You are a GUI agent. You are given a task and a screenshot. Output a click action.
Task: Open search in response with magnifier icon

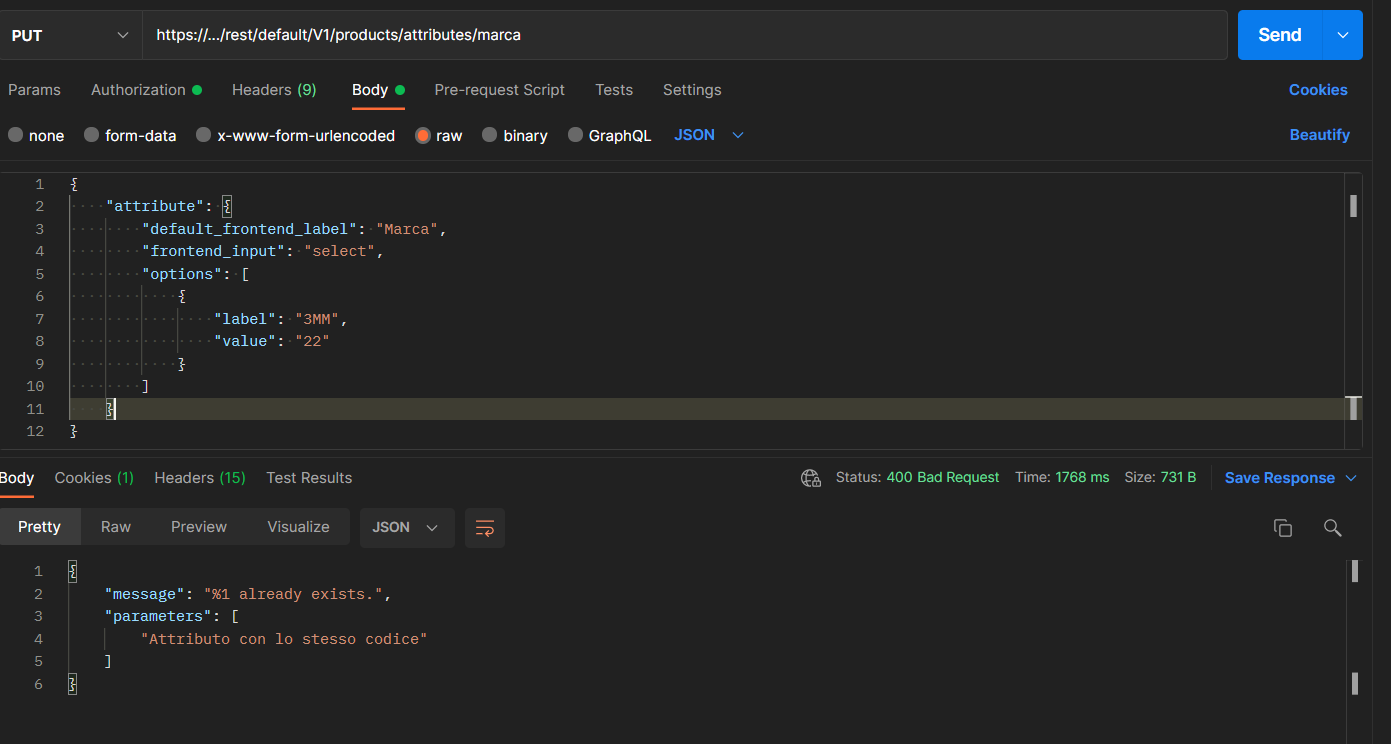click(x=1332, y=528)
